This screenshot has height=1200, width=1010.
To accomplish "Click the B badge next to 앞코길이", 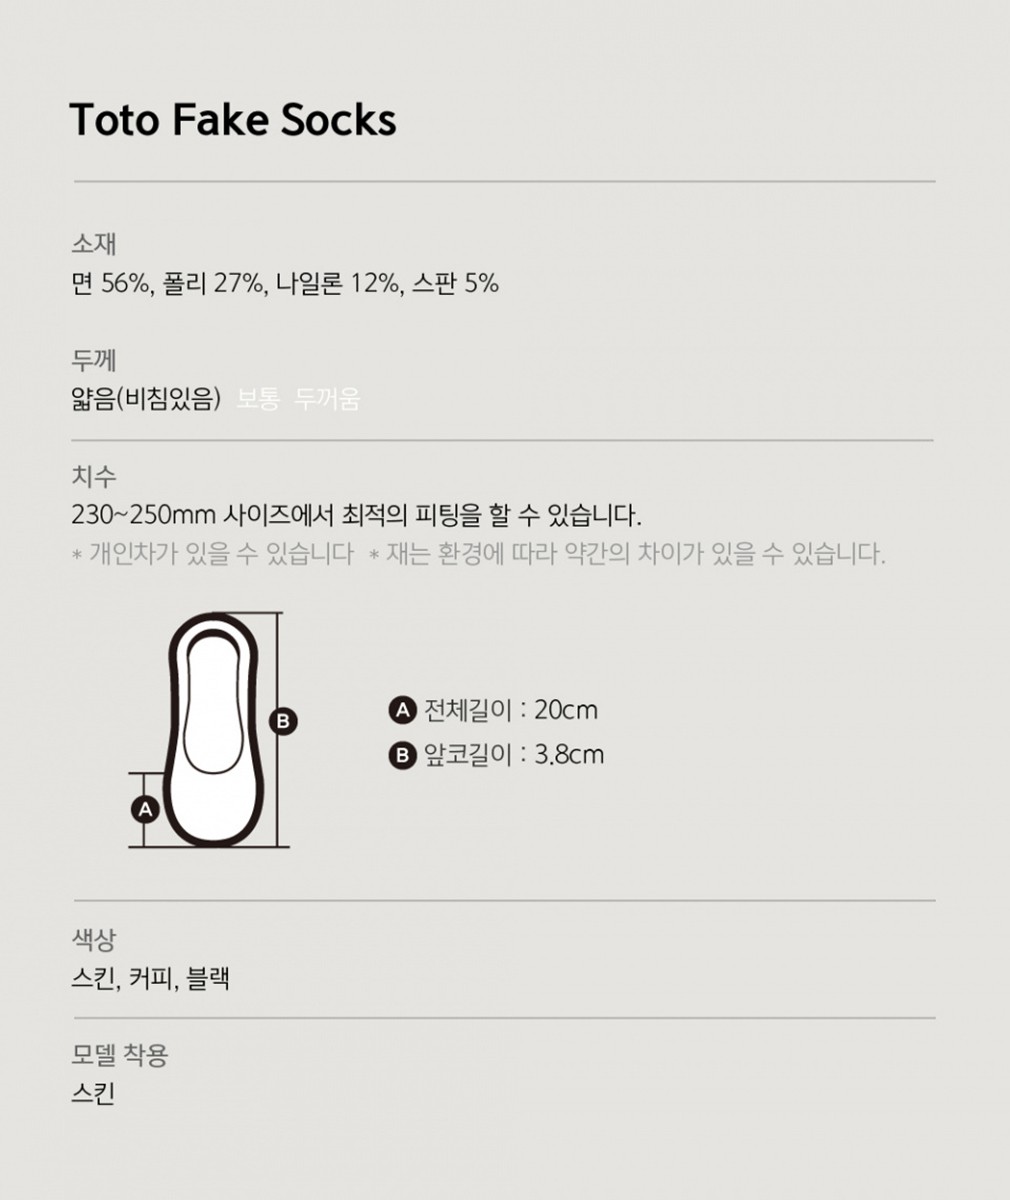I will (402, 754).
